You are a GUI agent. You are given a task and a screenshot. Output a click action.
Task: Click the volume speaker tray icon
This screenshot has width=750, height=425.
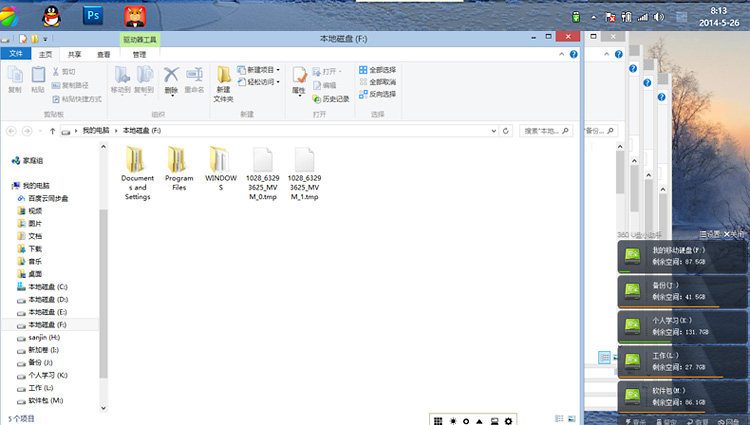[x=659, y=17]
